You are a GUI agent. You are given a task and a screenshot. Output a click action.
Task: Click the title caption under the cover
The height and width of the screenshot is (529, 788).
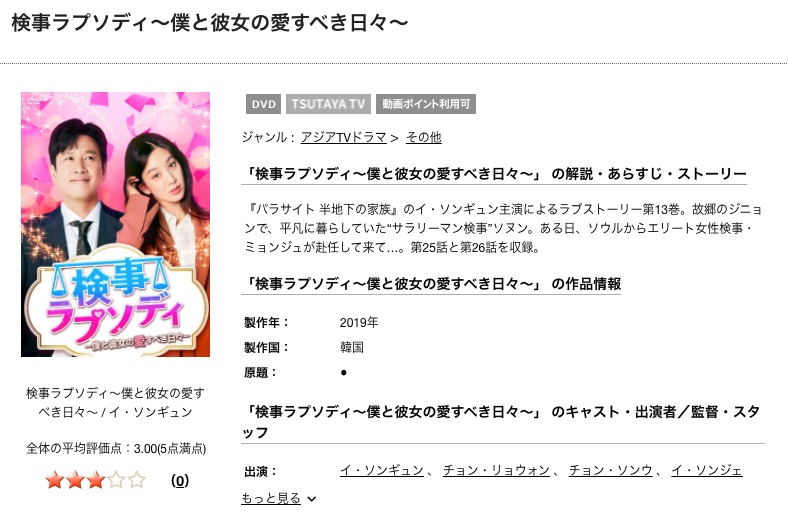click(116, 402)
